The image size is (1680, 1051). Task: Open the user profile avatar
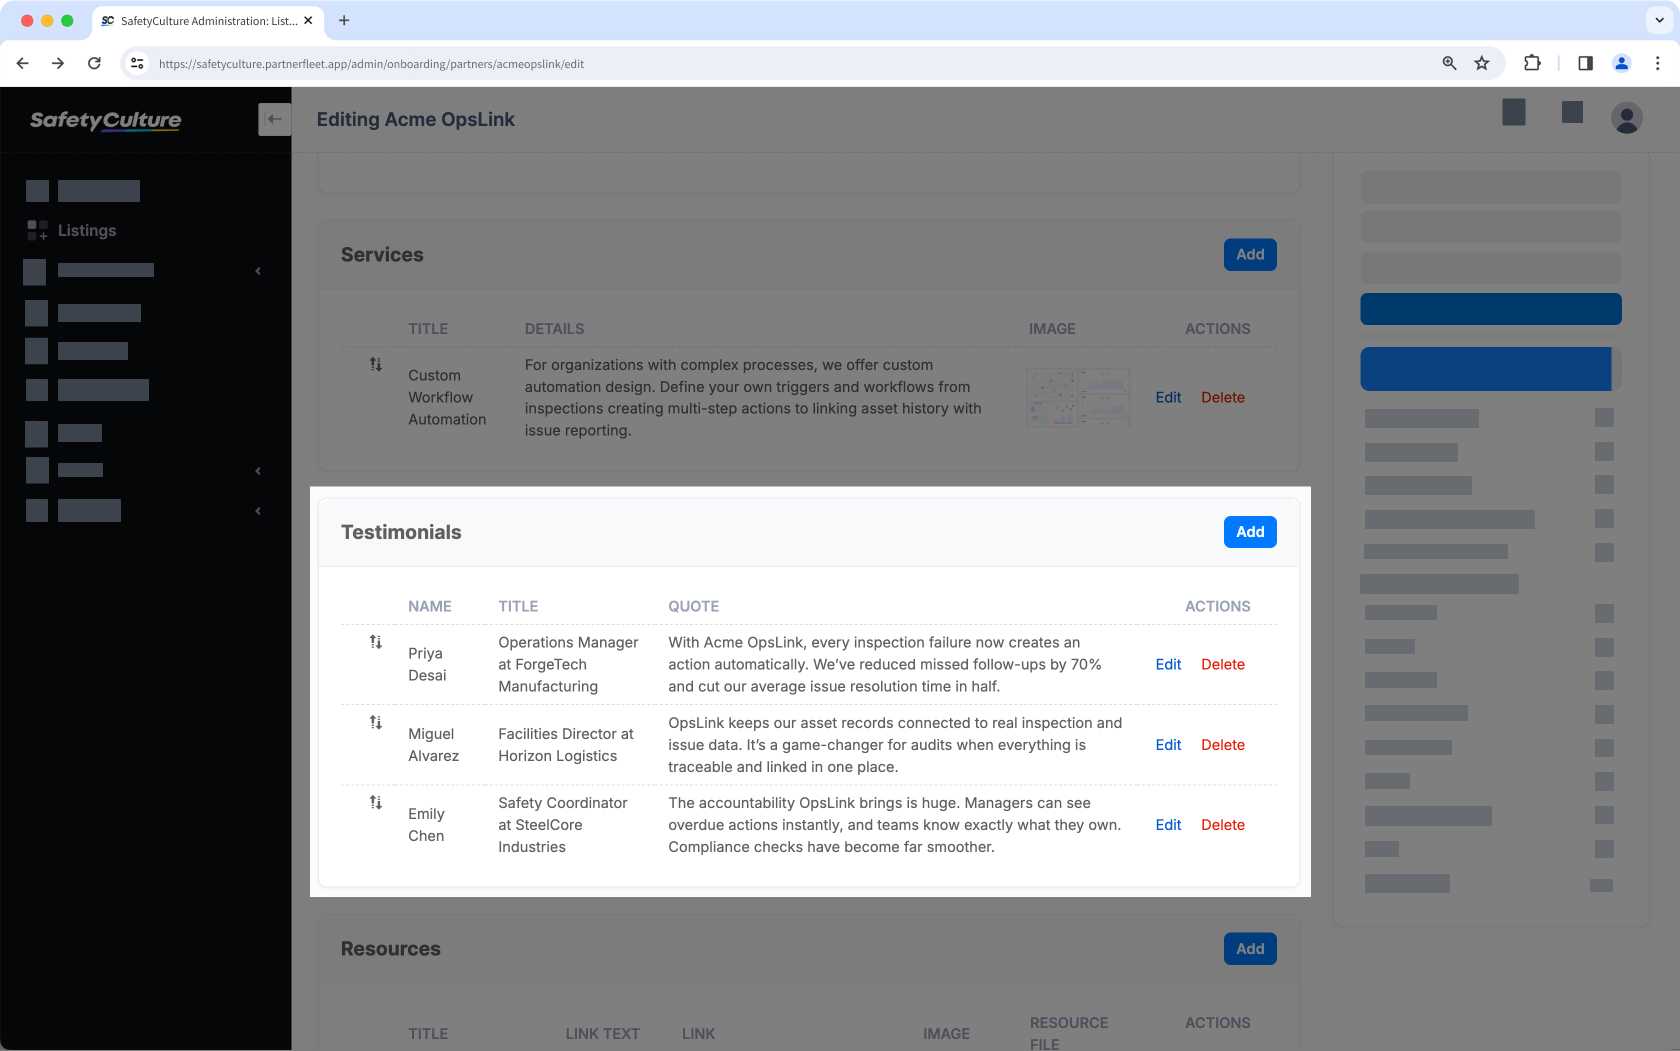coord(1627,118)
